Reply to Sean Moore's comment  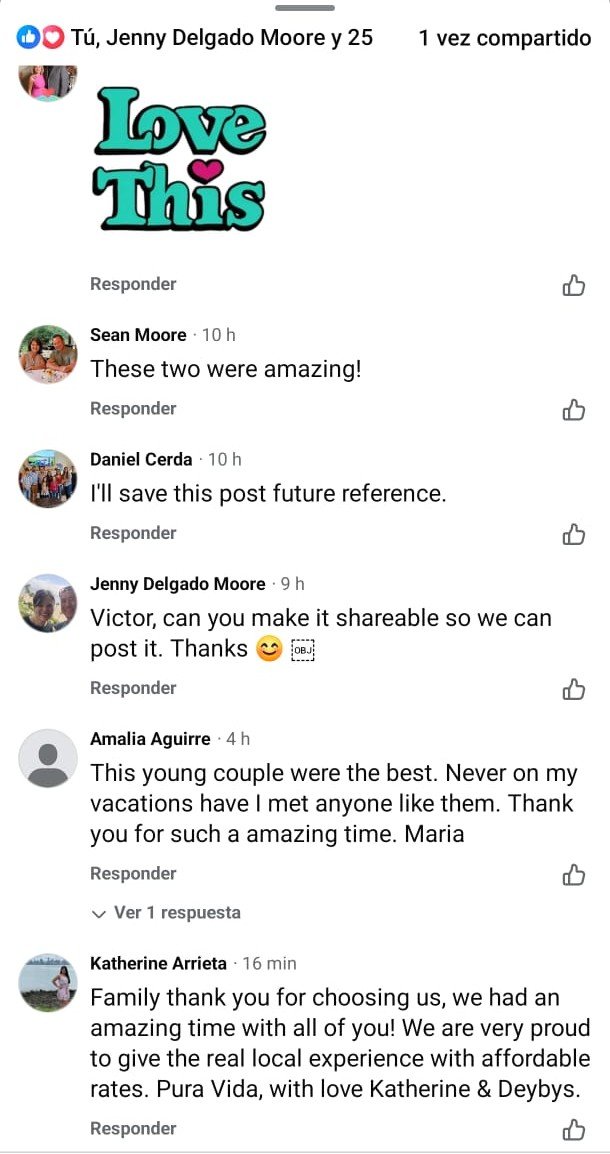coord(133,409)
